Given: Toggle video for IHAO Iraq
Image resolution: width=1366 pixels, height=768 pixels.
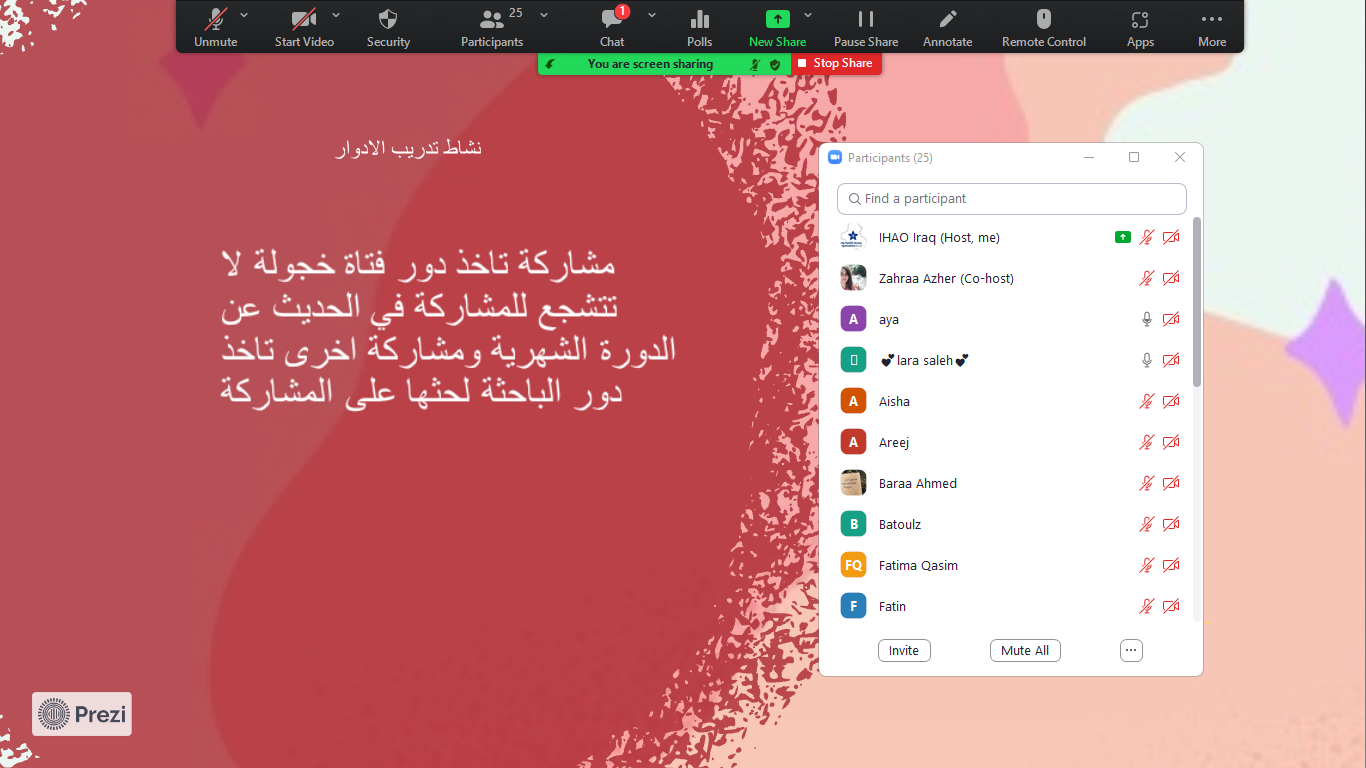Looking at the screenshot, I should [1171, 237].
